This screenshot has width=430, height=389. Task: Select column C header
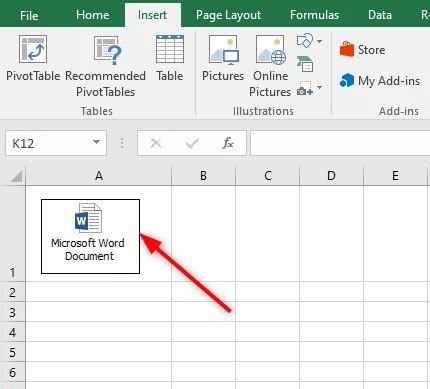point(268,176)
